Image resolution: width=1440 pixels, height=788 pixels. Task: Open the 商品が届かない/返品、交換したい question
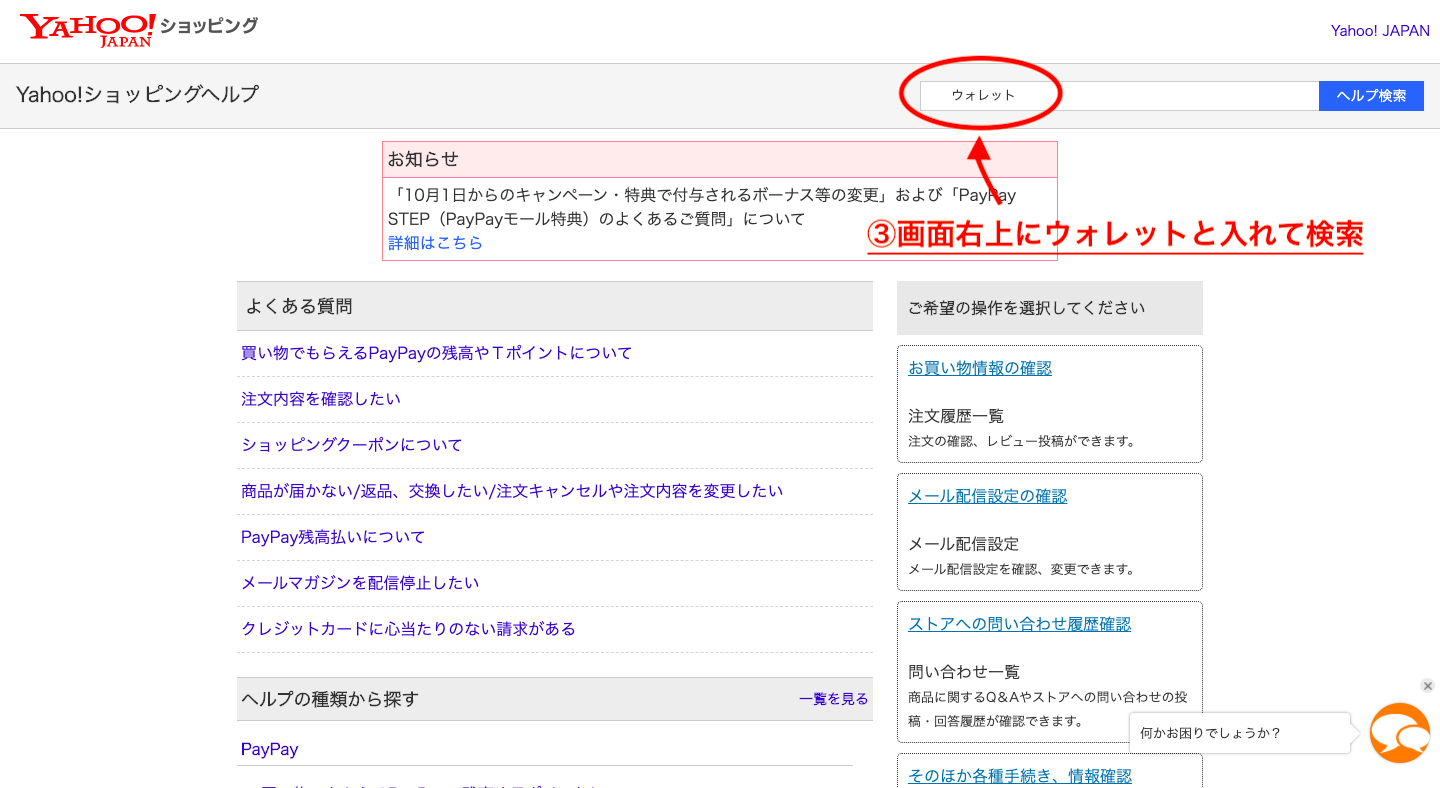(512, 491)
